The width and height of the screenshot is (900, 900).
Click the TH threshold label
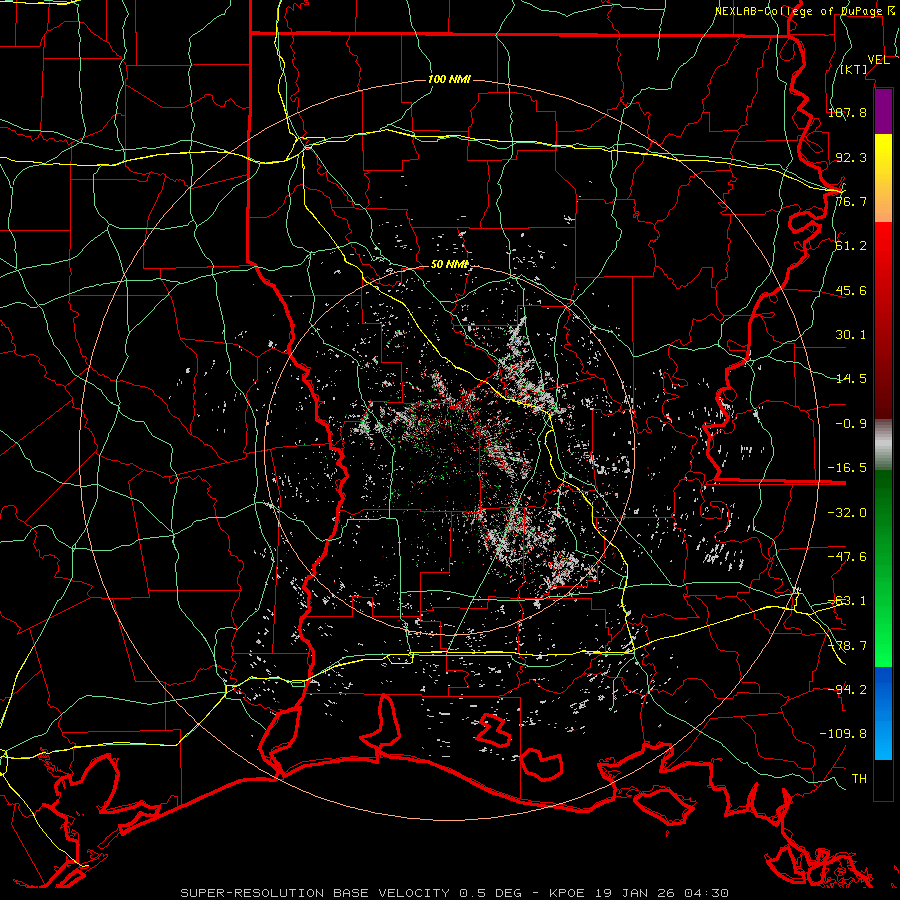pos(859,779)
